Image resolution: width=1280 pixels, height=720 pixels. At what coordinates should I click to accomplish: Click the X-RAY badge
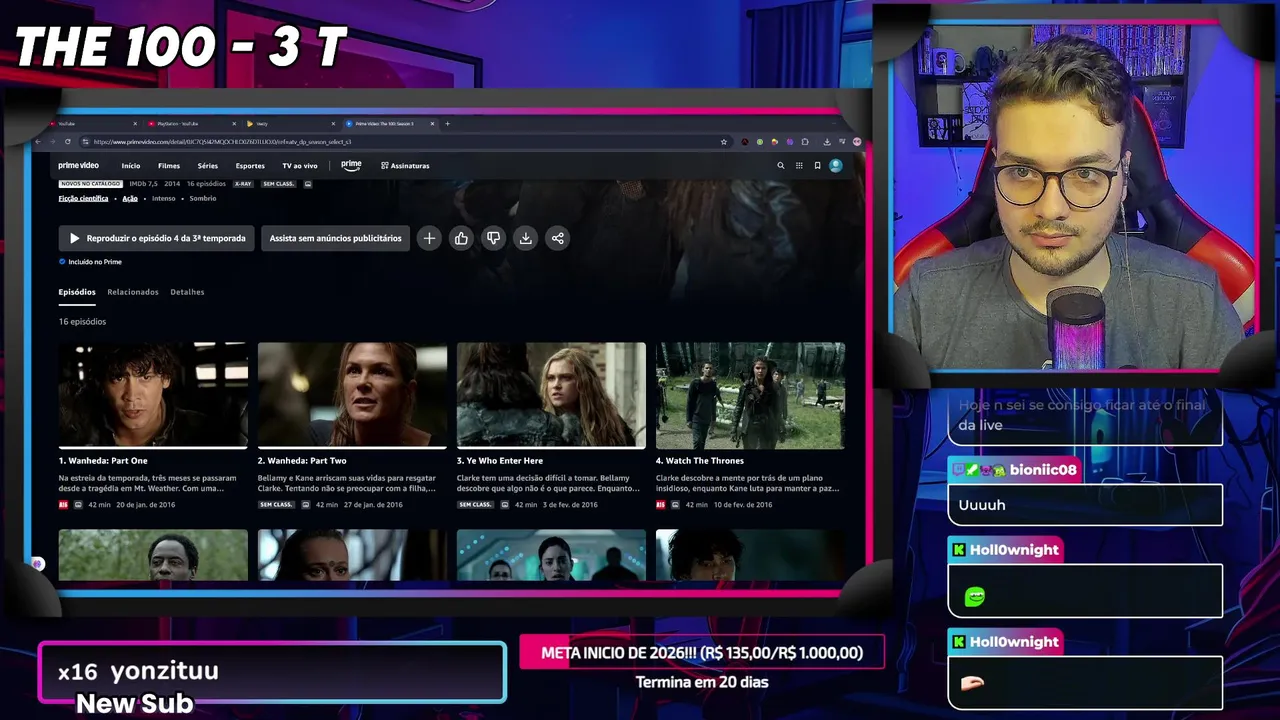click(243, 184)
